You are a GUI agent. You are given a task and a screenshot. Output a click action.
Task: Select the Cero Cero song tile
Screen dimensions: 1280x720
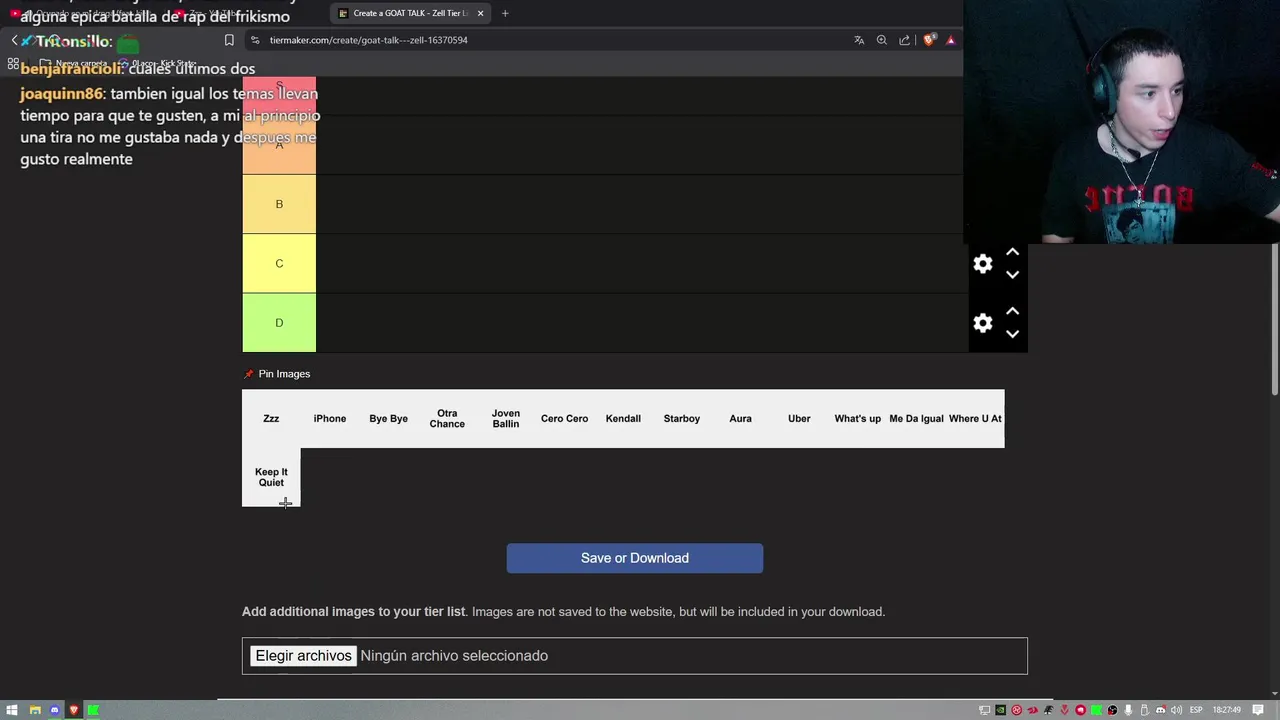click(x=564, y=418)
